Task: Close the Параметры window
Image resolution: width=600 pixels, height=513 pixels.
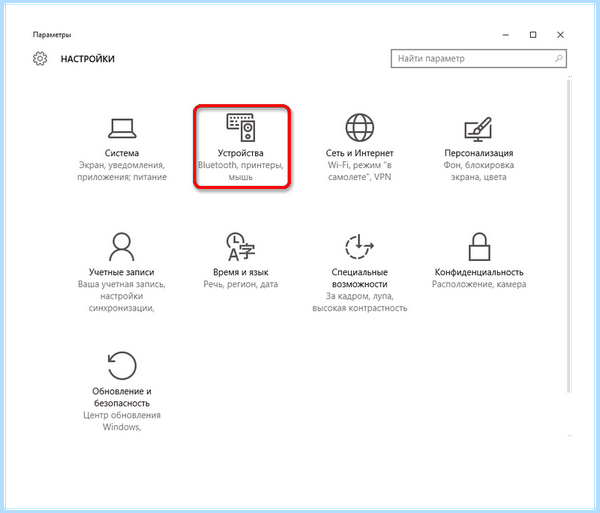Action: pyautogui.click(x=560, y=35)
